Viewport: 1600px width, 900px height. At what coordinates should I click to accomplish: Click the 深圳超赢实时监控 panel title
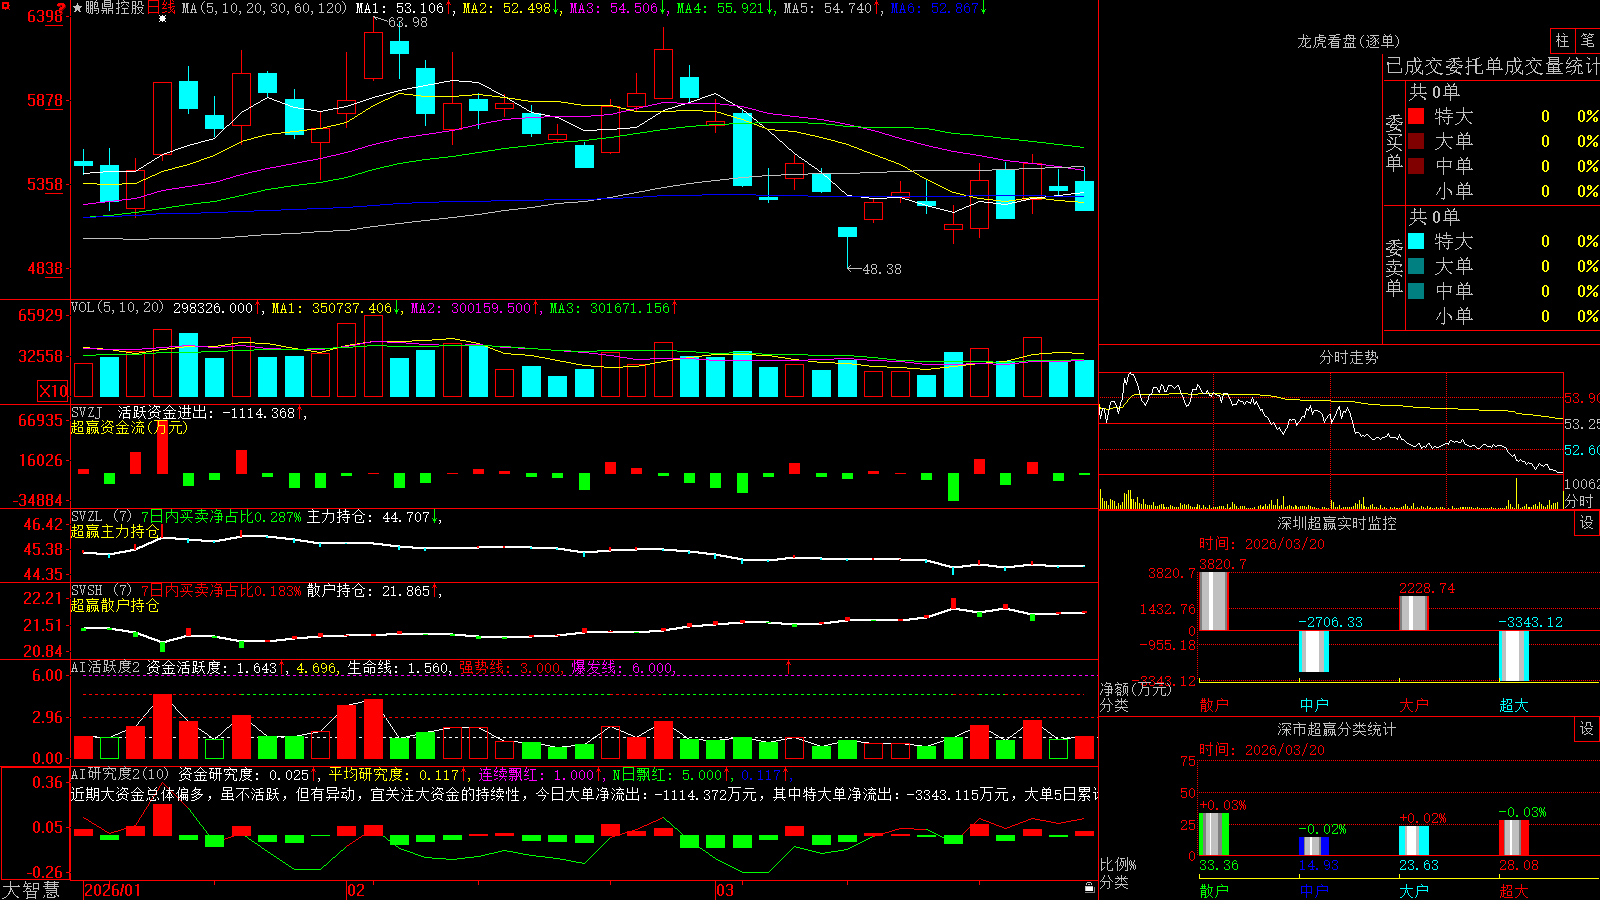click(1337, 523)
